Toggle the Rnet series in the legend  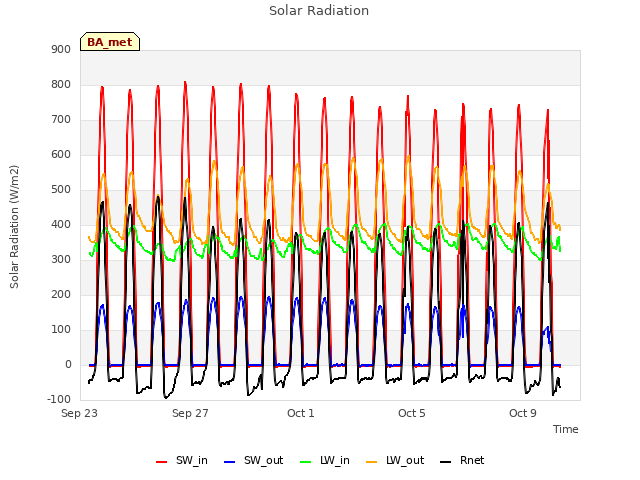tap(462, 460)
